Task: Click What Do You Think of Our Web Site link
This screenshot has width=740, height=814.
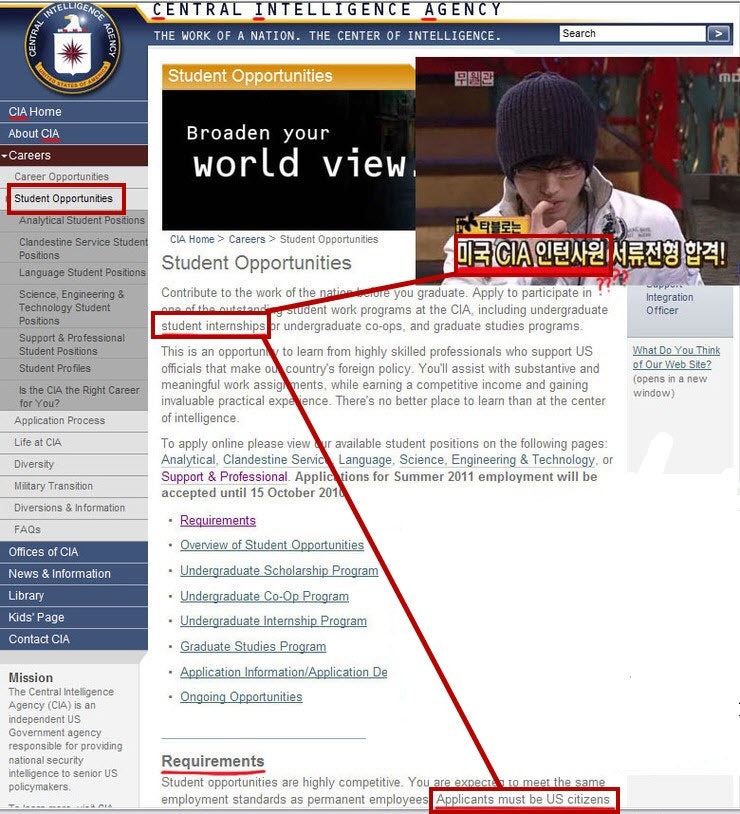Action: pyautogui.click(x=676, y=357)
